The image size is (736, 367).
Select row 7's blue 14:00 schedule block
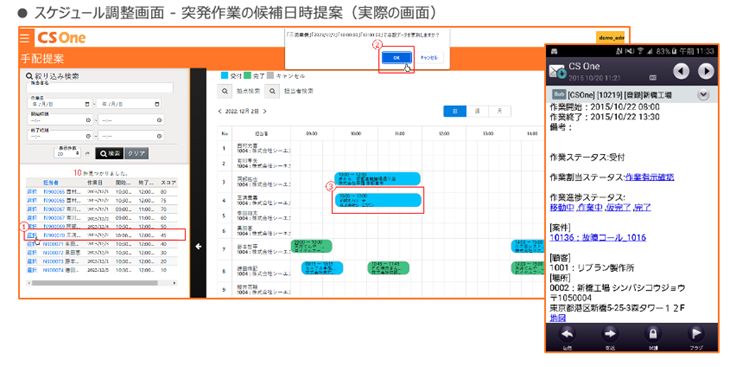[528, 246]
